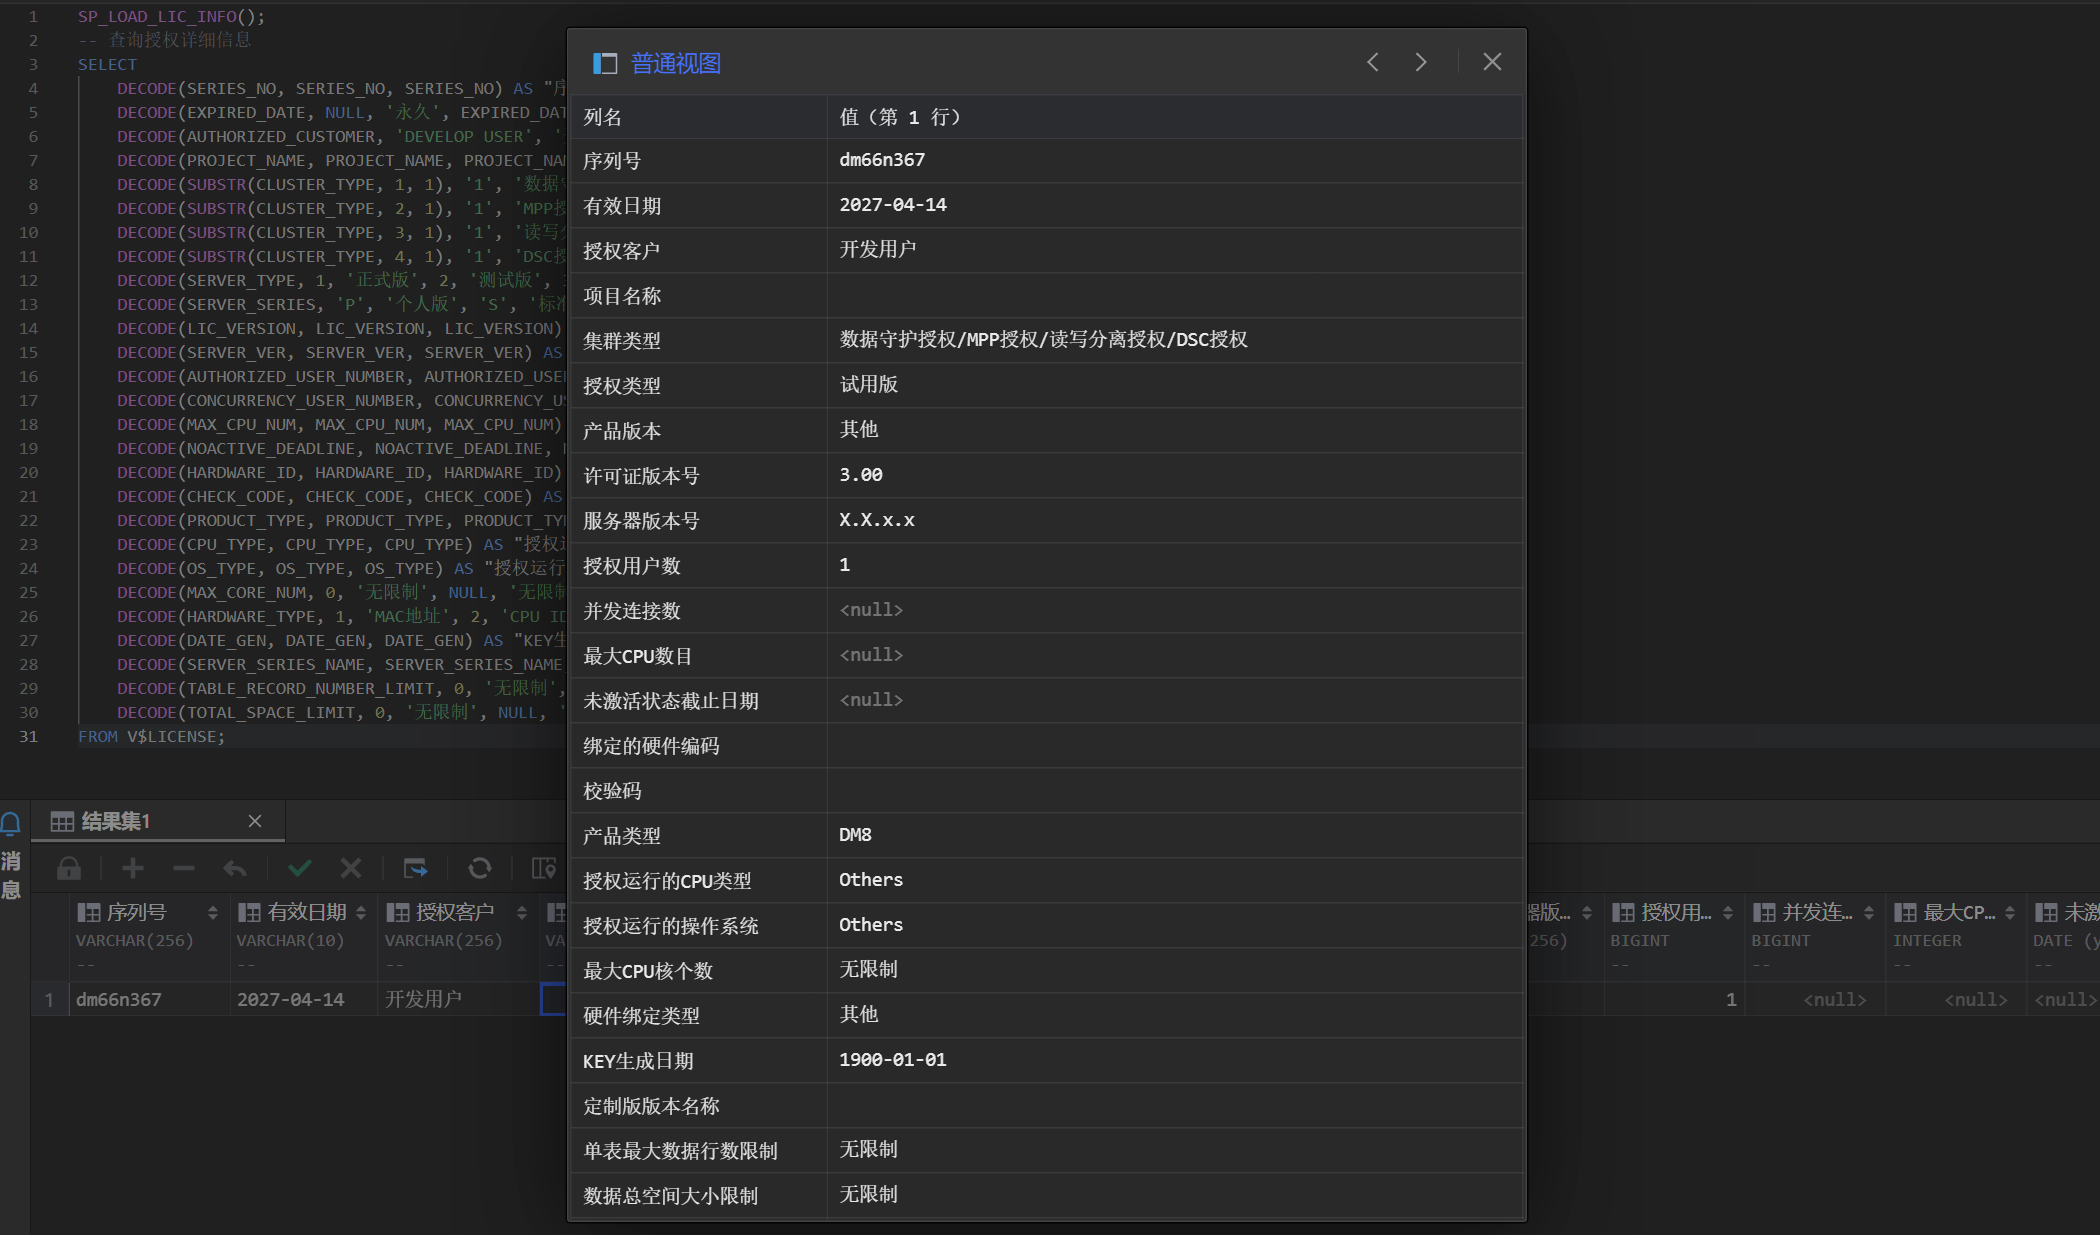Click the 并发连接数 null value in the dialog
This screenshot has height=1235, width=2100.
pos(871,610)
